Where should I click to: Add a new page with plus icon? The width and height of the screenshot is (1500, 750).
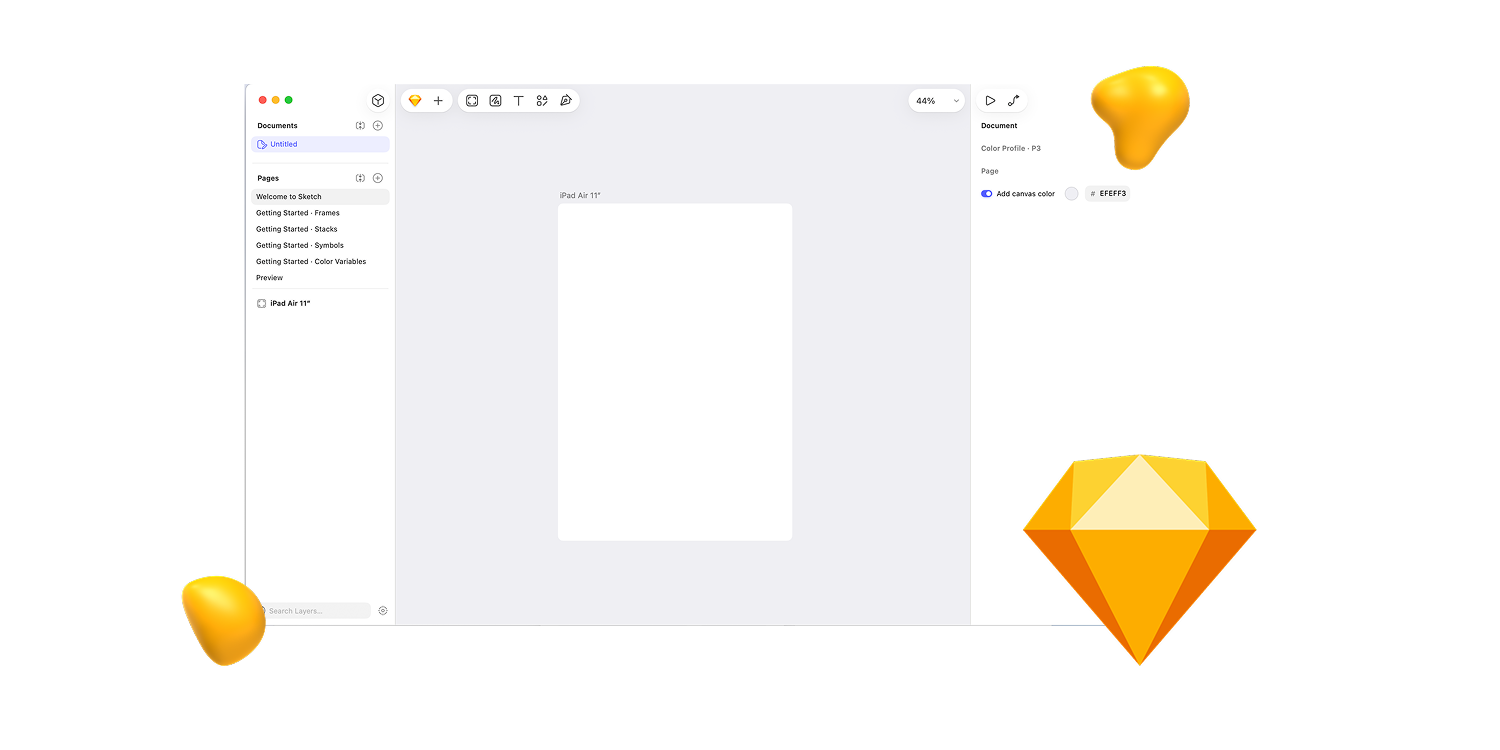(378, 178)
